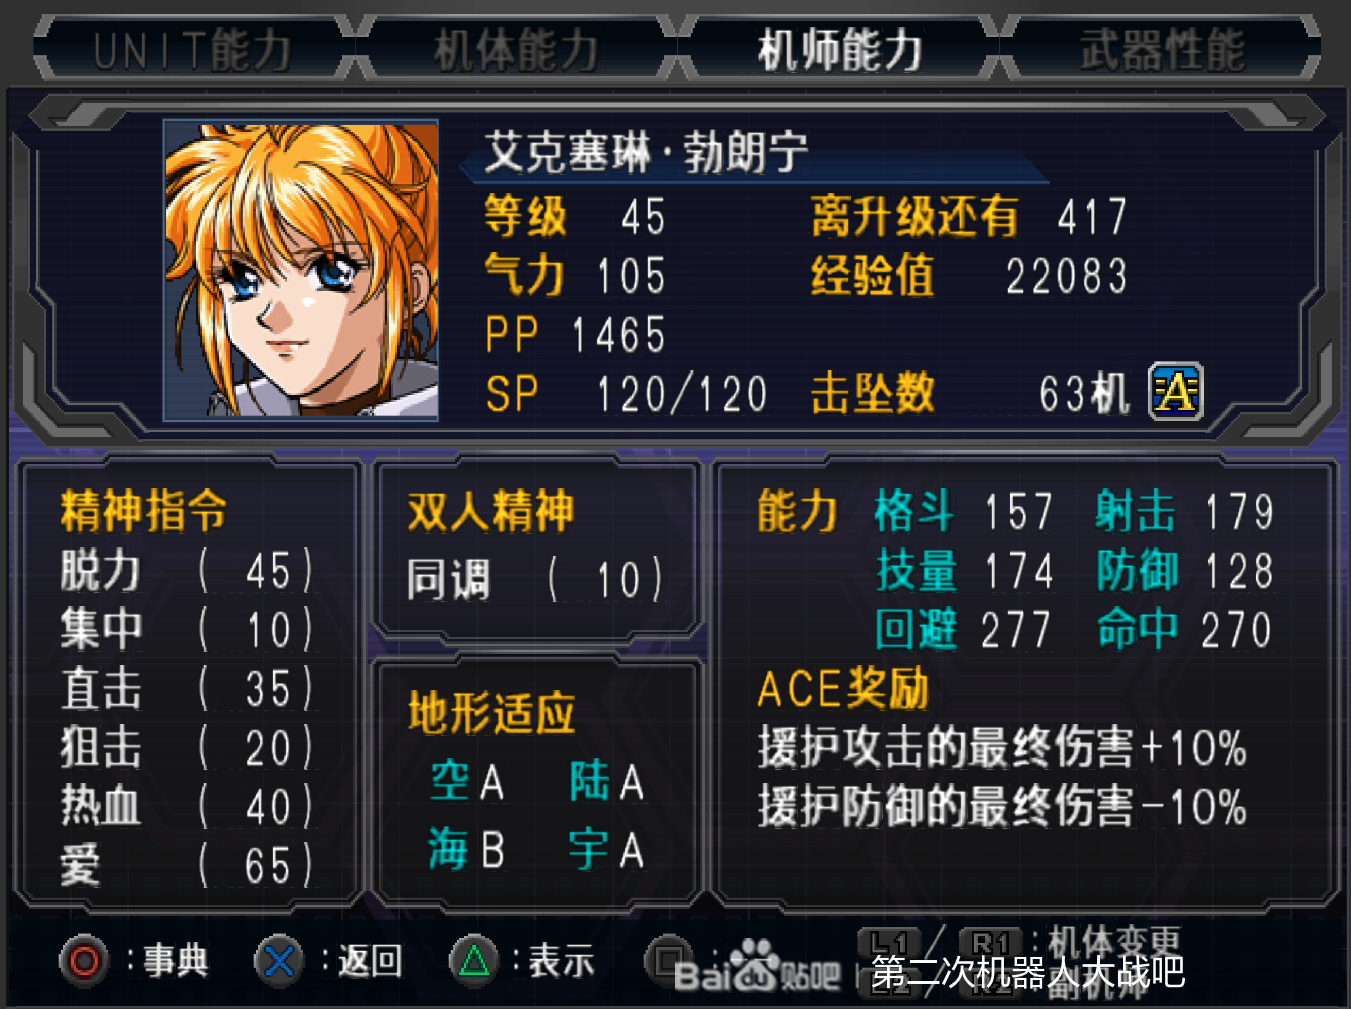Screen dimensions: 1351x1009
Task: Click the blue cross 返回 button icon
Action: coord(280,961)
